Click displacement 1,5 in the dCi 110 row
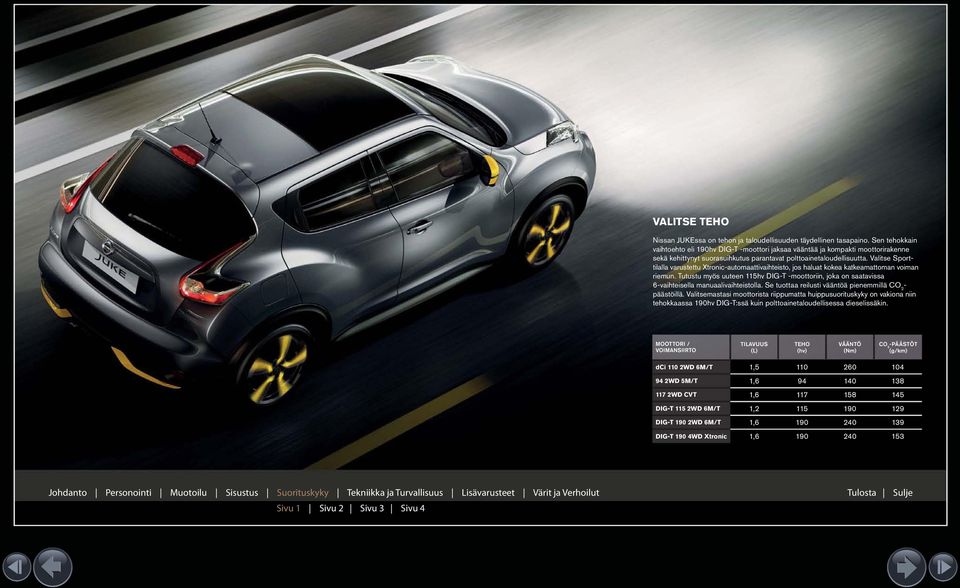Screen dimensions: 960x588 754,367
